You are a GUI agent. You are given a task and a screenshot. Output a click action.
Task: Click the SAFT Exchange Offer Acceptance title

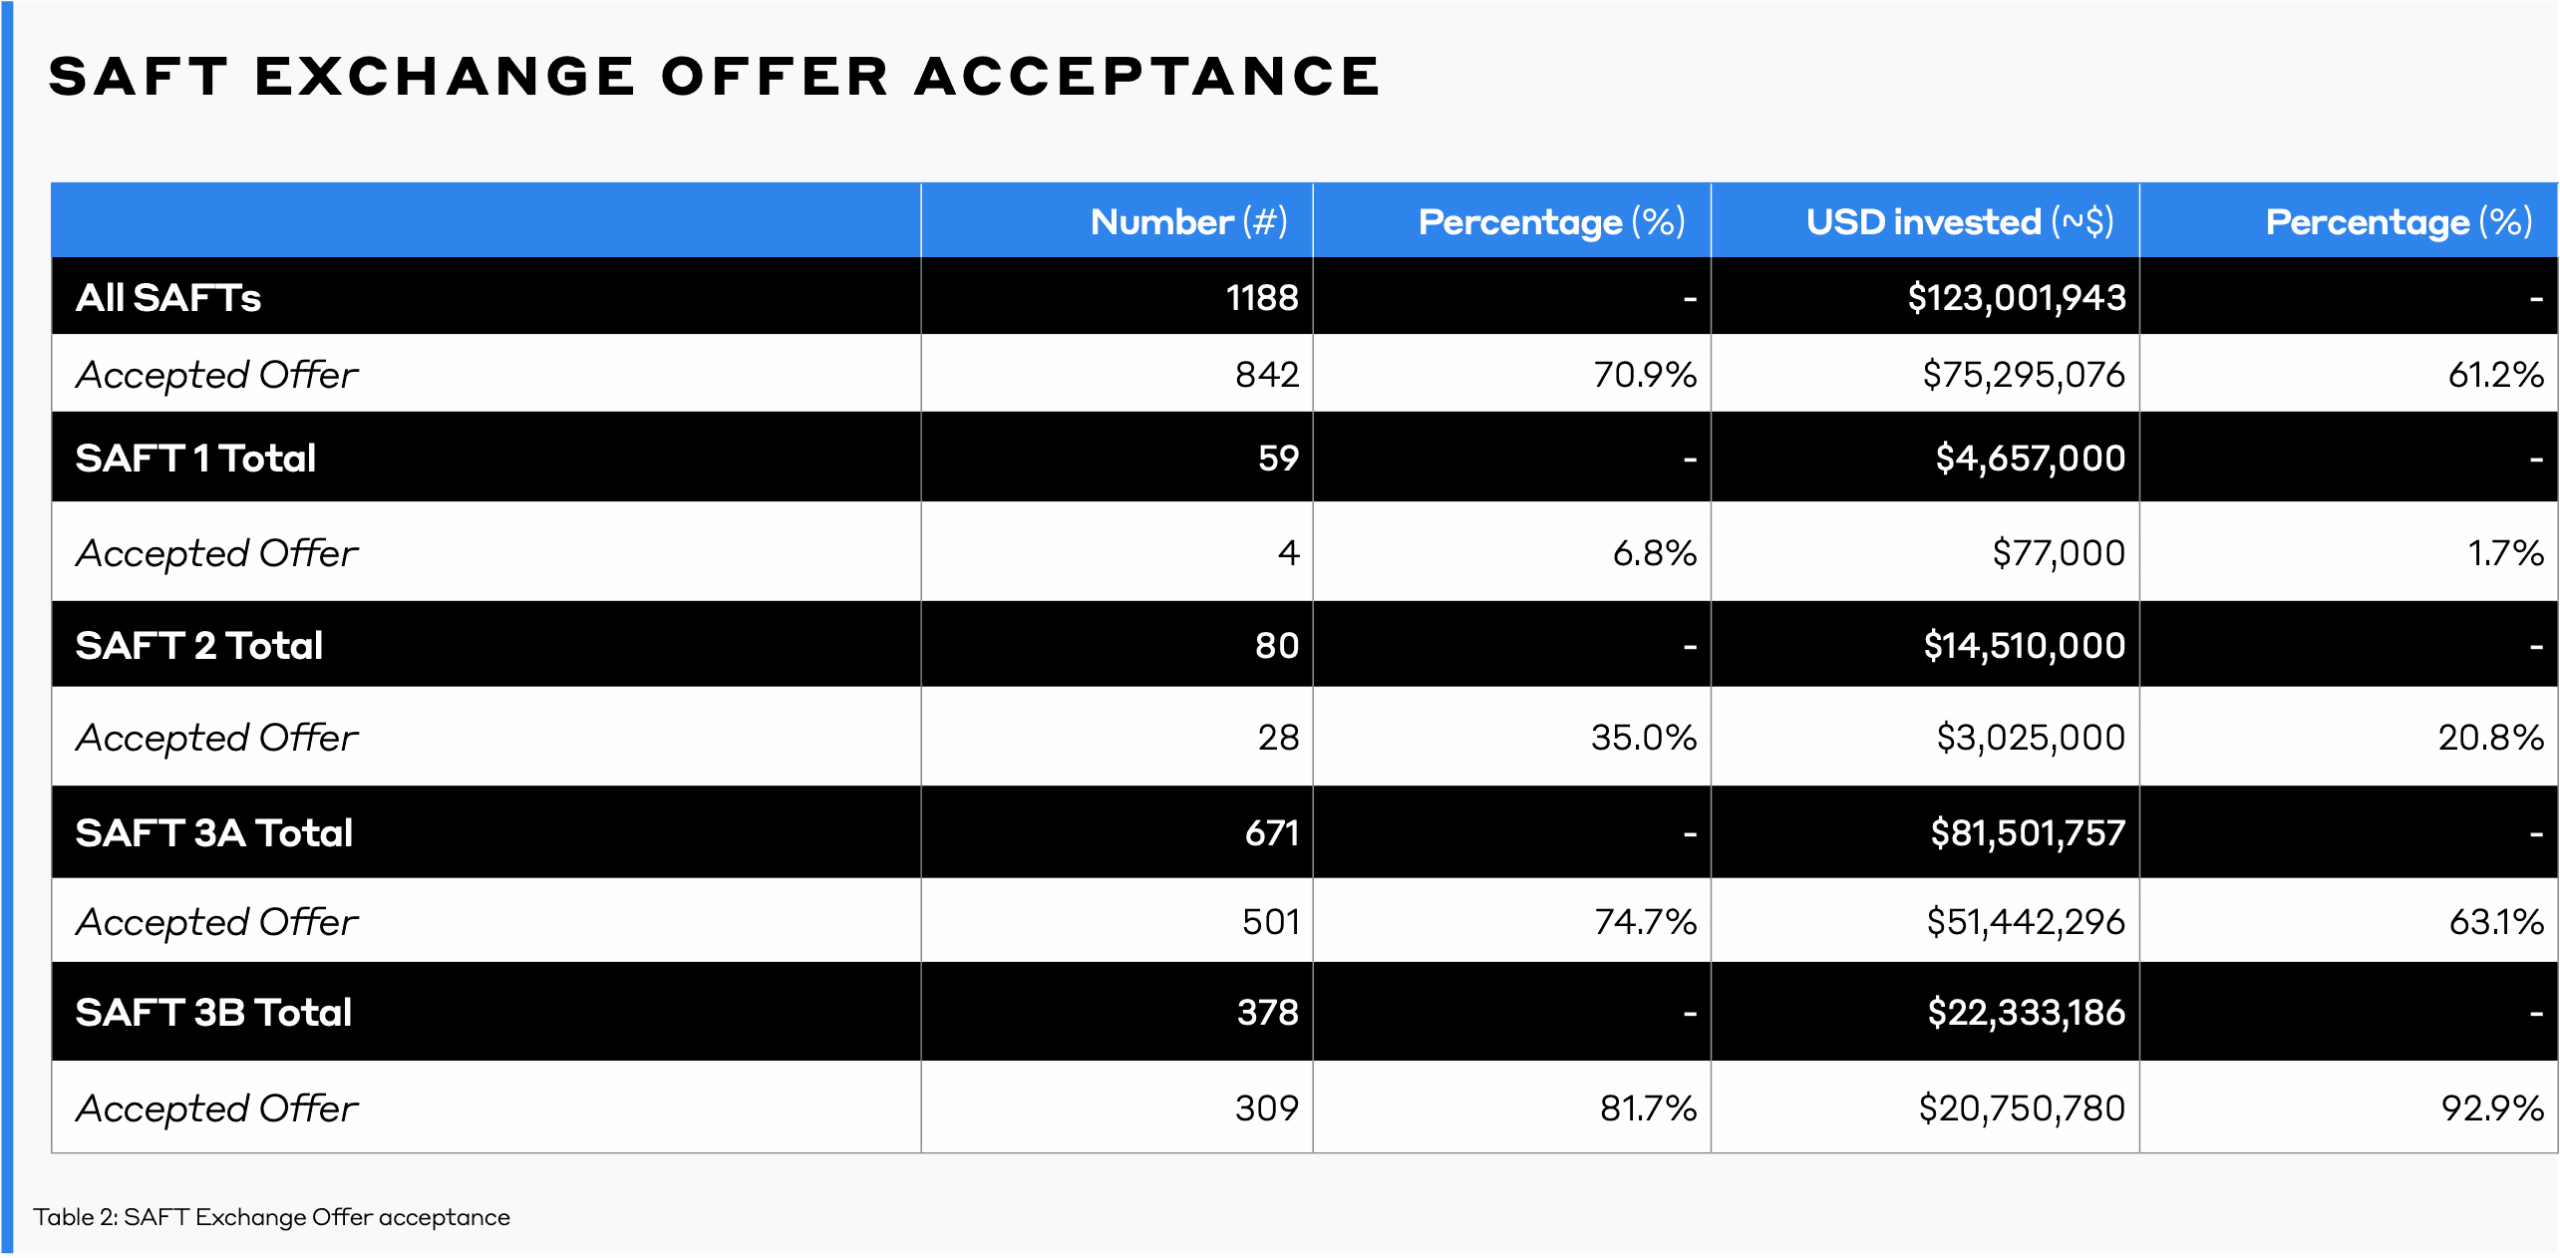pyautogui.click(x=714, y=77)
